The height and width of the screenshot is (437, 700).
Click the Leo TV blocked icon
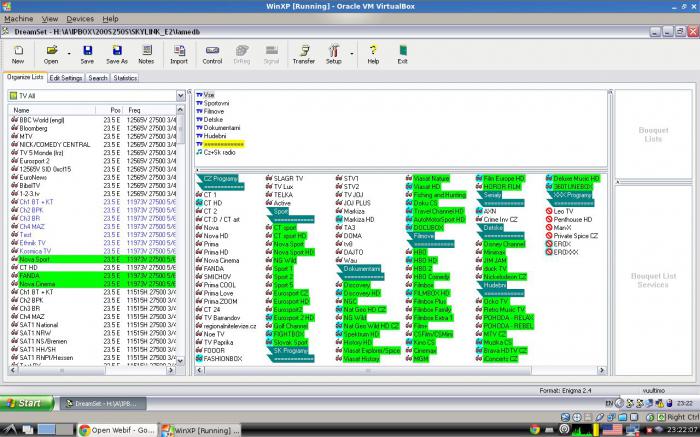(549, 211)
